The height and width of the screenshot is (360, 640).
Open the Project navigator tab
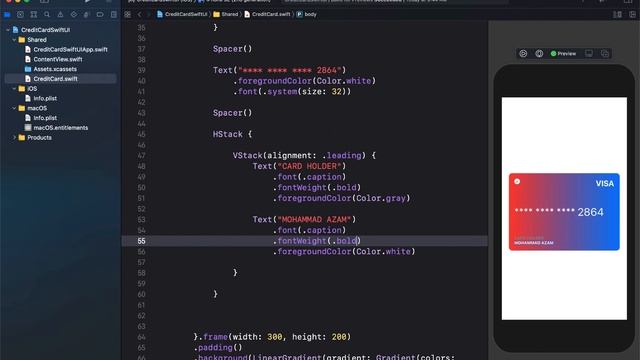[7, 15]
